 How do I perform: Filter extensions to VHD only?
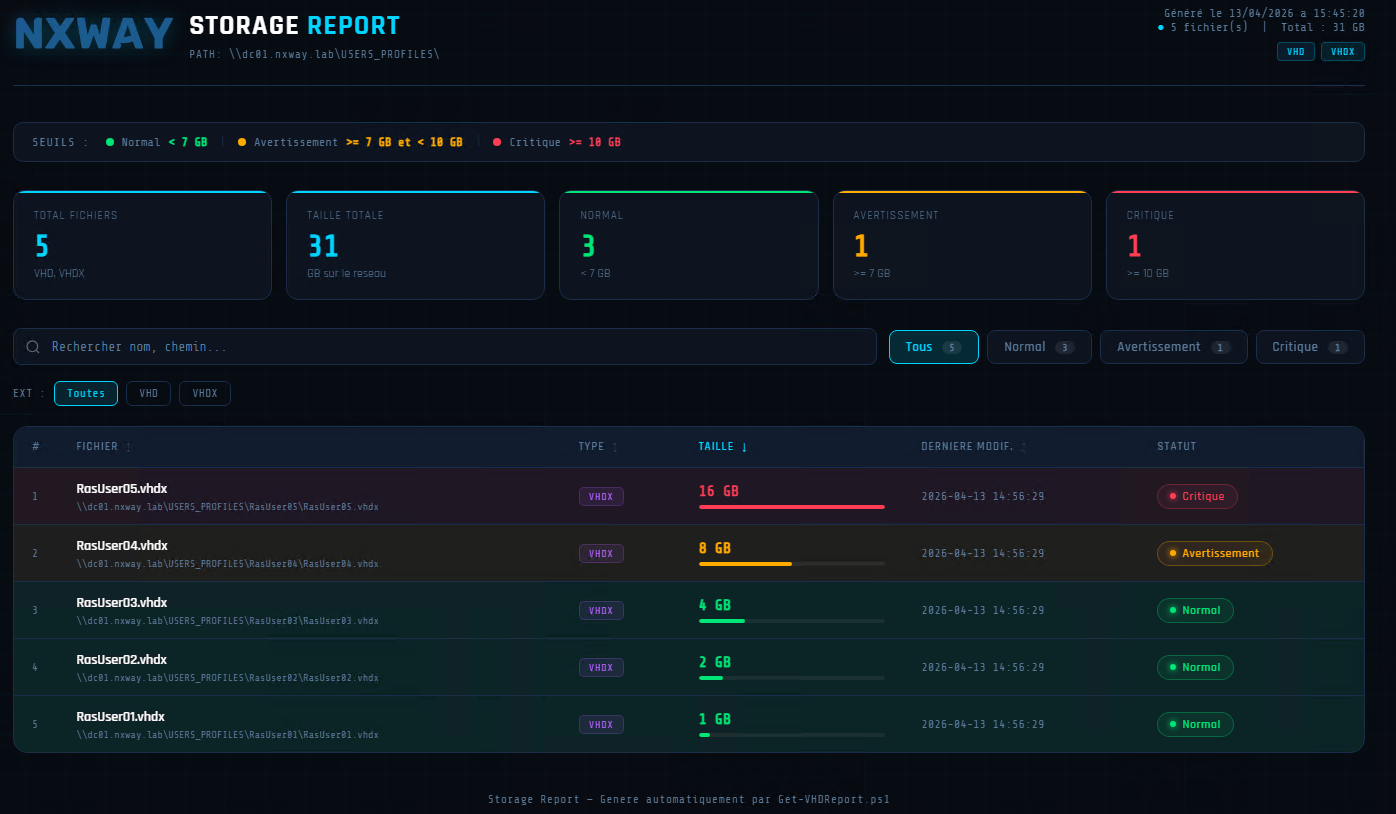(x=148, y=394)
